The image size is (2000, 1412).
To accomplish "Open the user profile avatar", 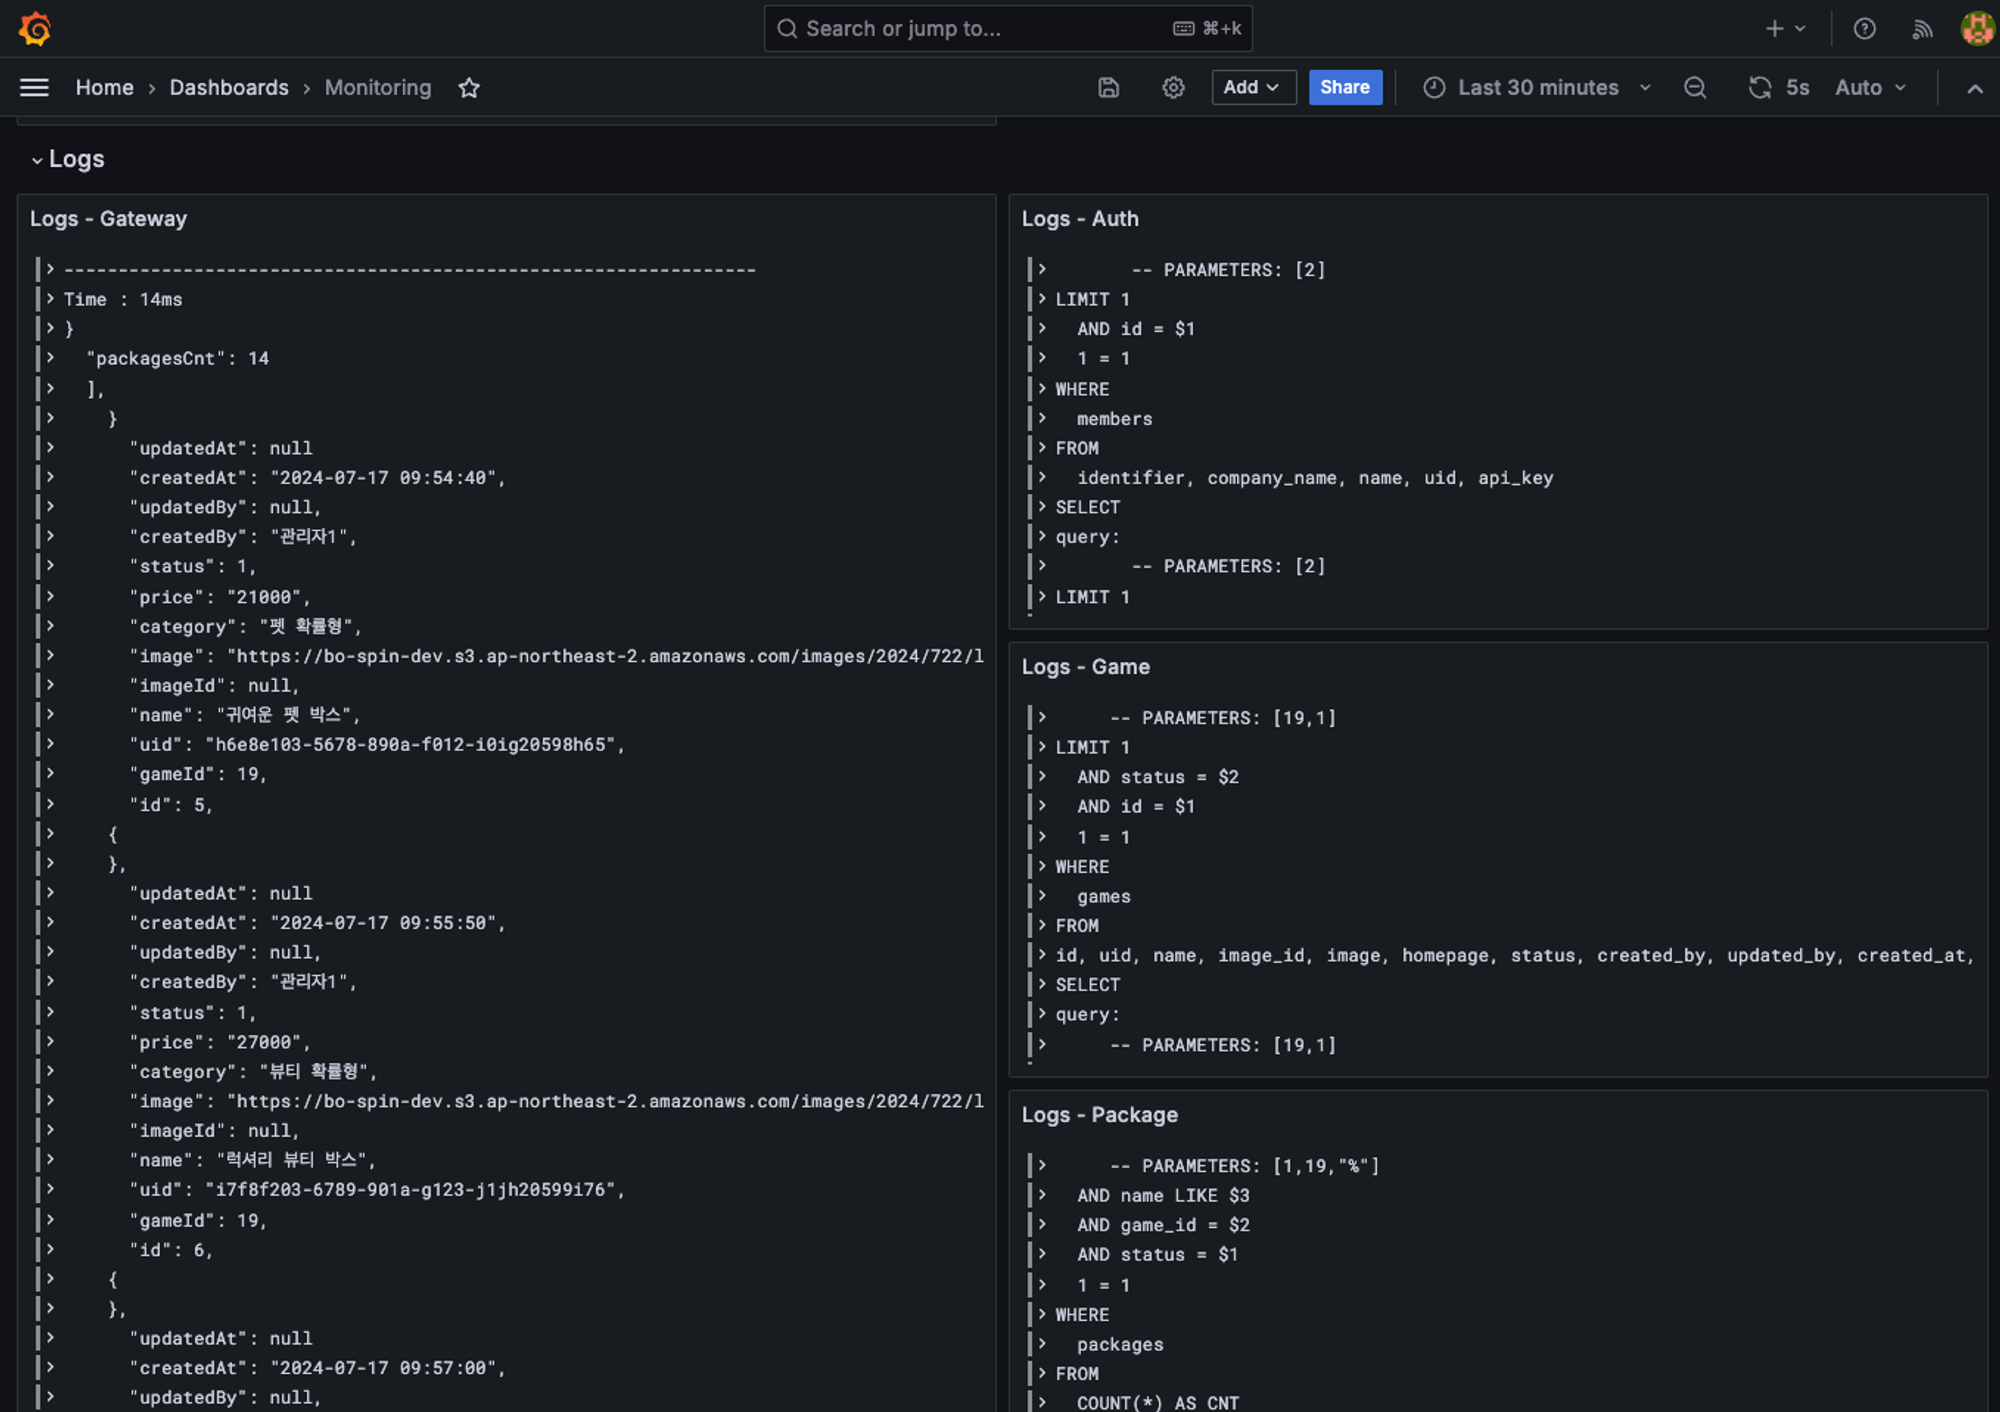I will pyautogui.click(x=1976, y=29).
